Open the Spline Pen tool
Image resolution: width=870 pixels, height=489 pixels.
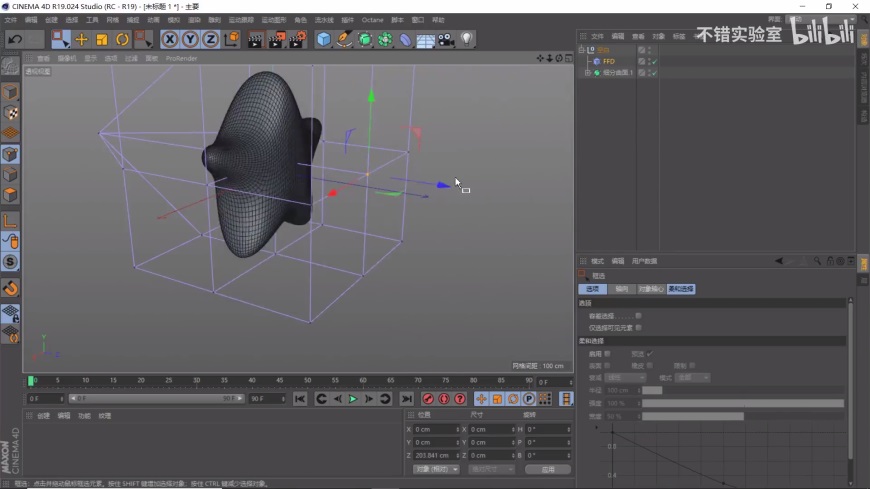pos(344,39)
